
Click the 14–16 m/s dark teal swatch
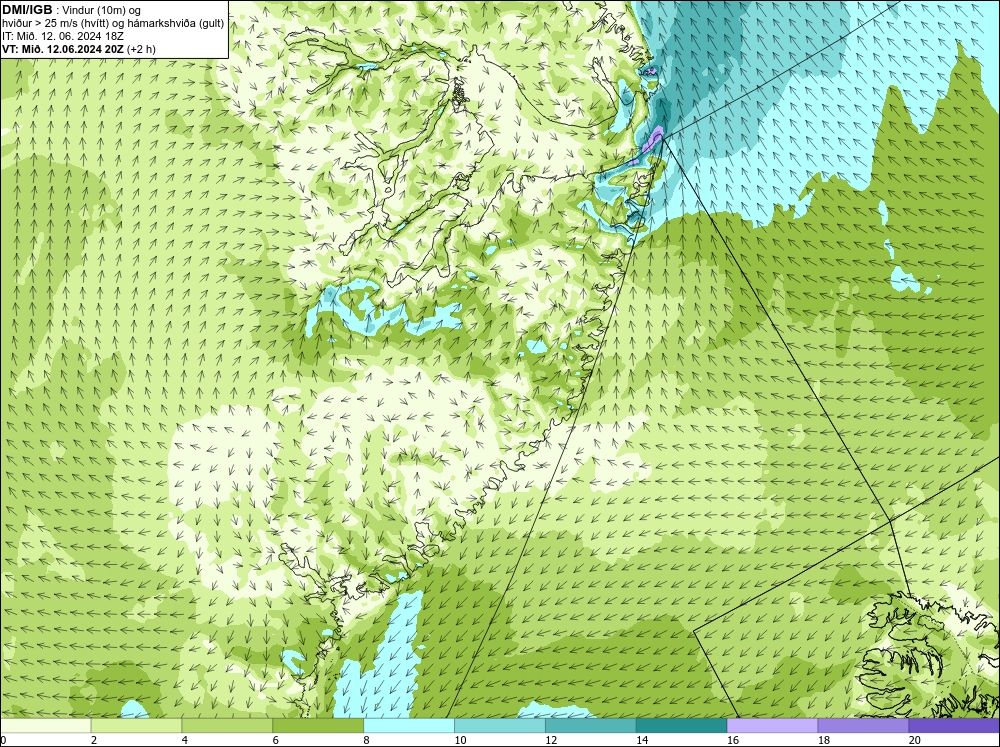pyautogui.click(x=682, y=726)
